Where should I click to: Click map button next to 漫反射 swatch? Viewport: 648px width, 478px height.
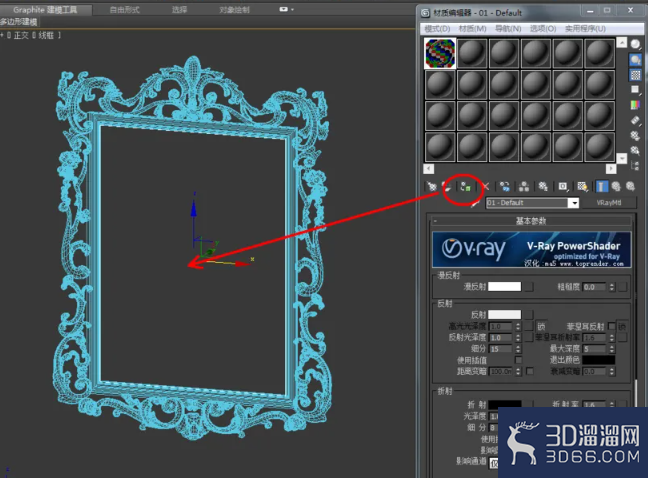529,286
